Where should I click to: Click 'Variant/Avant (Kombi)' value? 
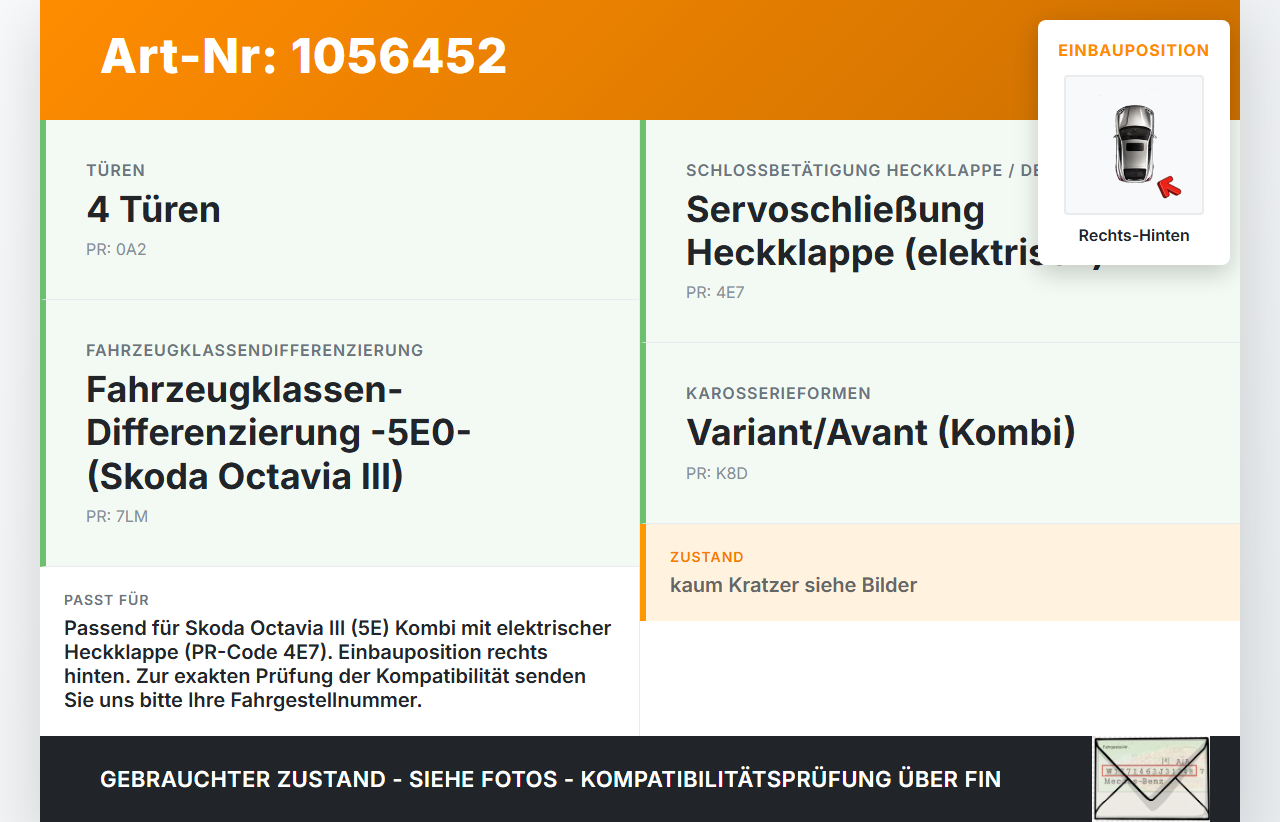point(881,433)
